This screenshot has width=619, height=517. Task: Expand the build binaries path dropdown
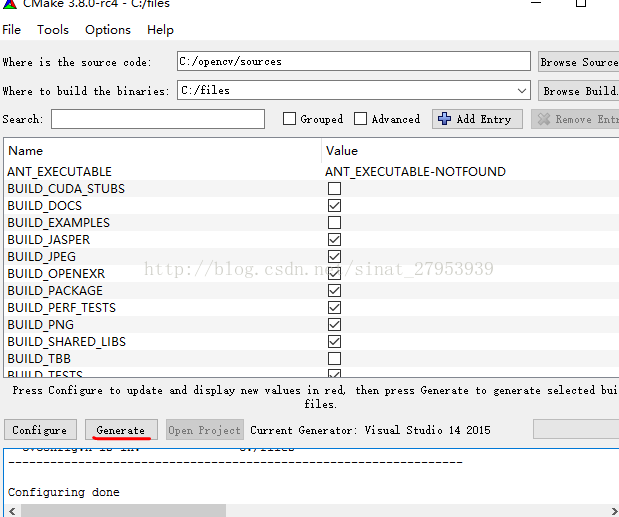[521, 91]
